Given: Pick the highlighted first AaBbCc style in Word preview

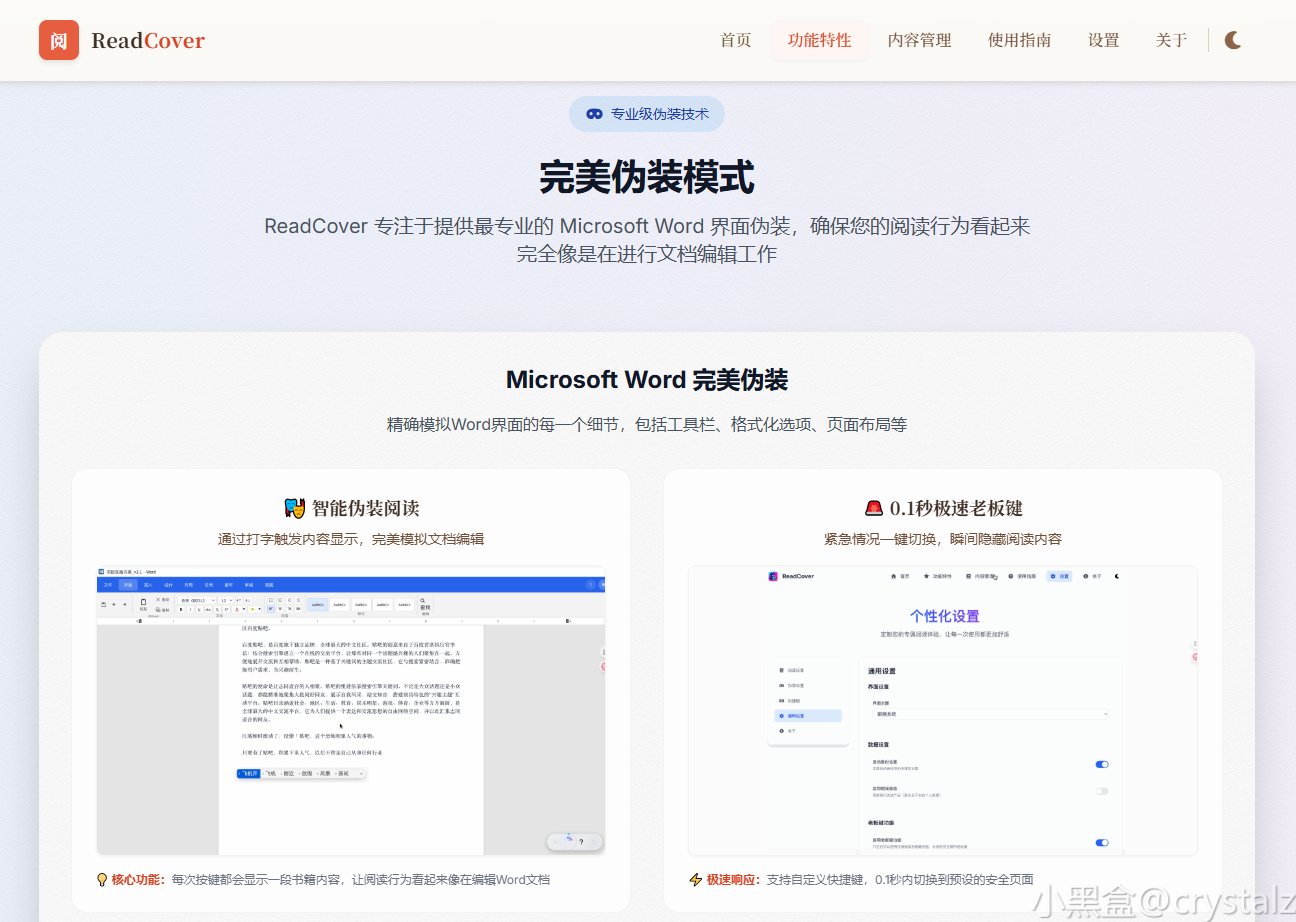Looking at the screenshot, I should [317, 605].
